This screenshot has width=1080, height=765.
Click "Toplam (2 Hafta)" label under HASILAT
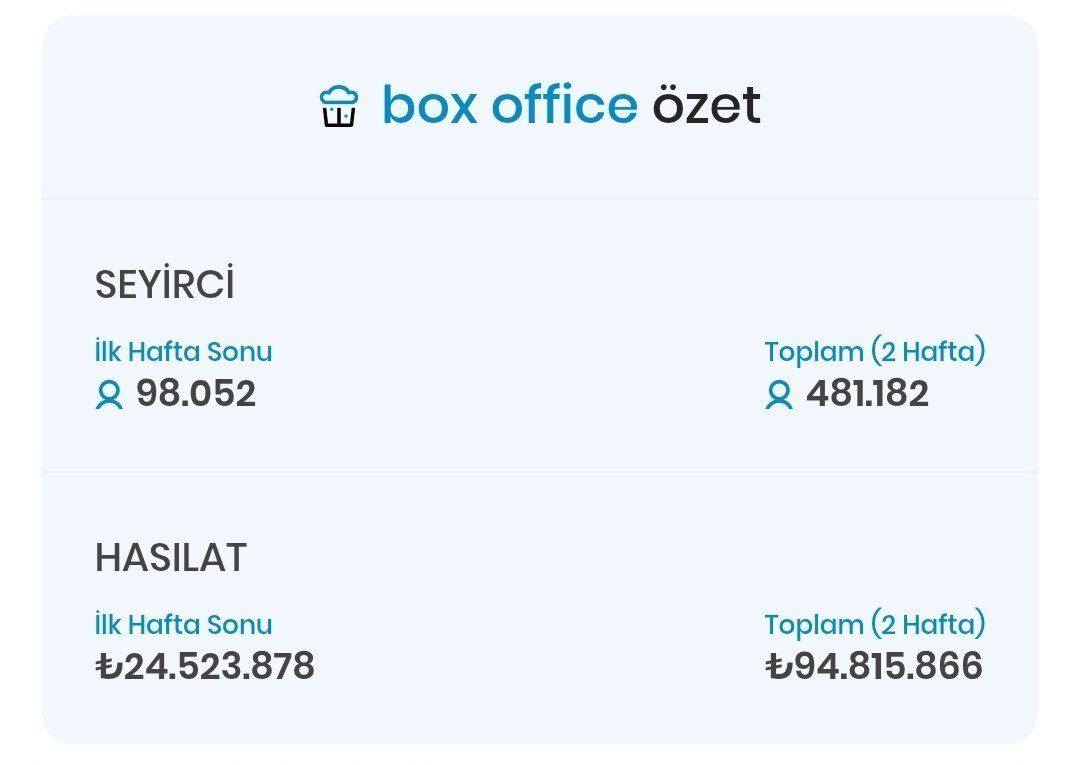[875, 625]
